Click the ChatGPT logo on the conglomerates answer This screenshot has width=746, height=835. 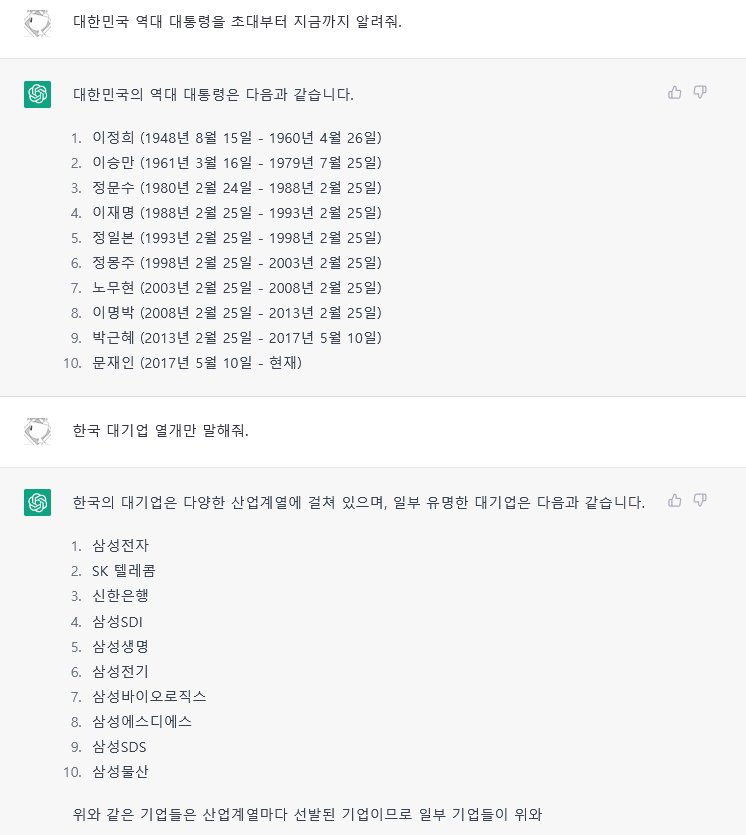coord(37,502)
